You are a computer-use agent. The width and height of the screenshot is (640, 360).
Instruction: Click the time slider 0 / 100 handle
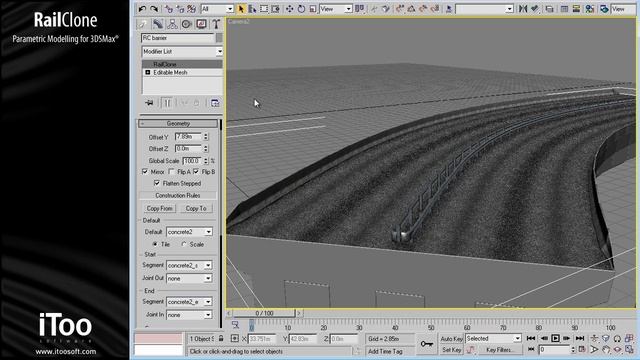click(x=264, y=313)
